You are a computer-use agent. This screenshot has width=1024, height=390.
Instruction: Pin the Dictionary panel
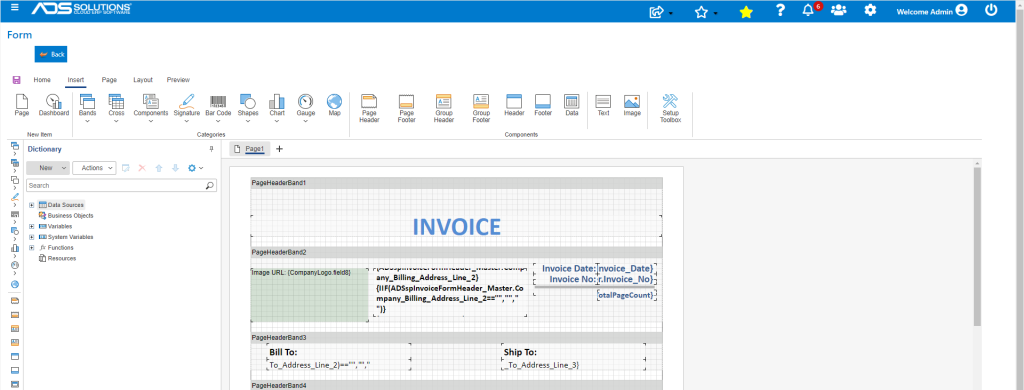[x=211, y=149]
